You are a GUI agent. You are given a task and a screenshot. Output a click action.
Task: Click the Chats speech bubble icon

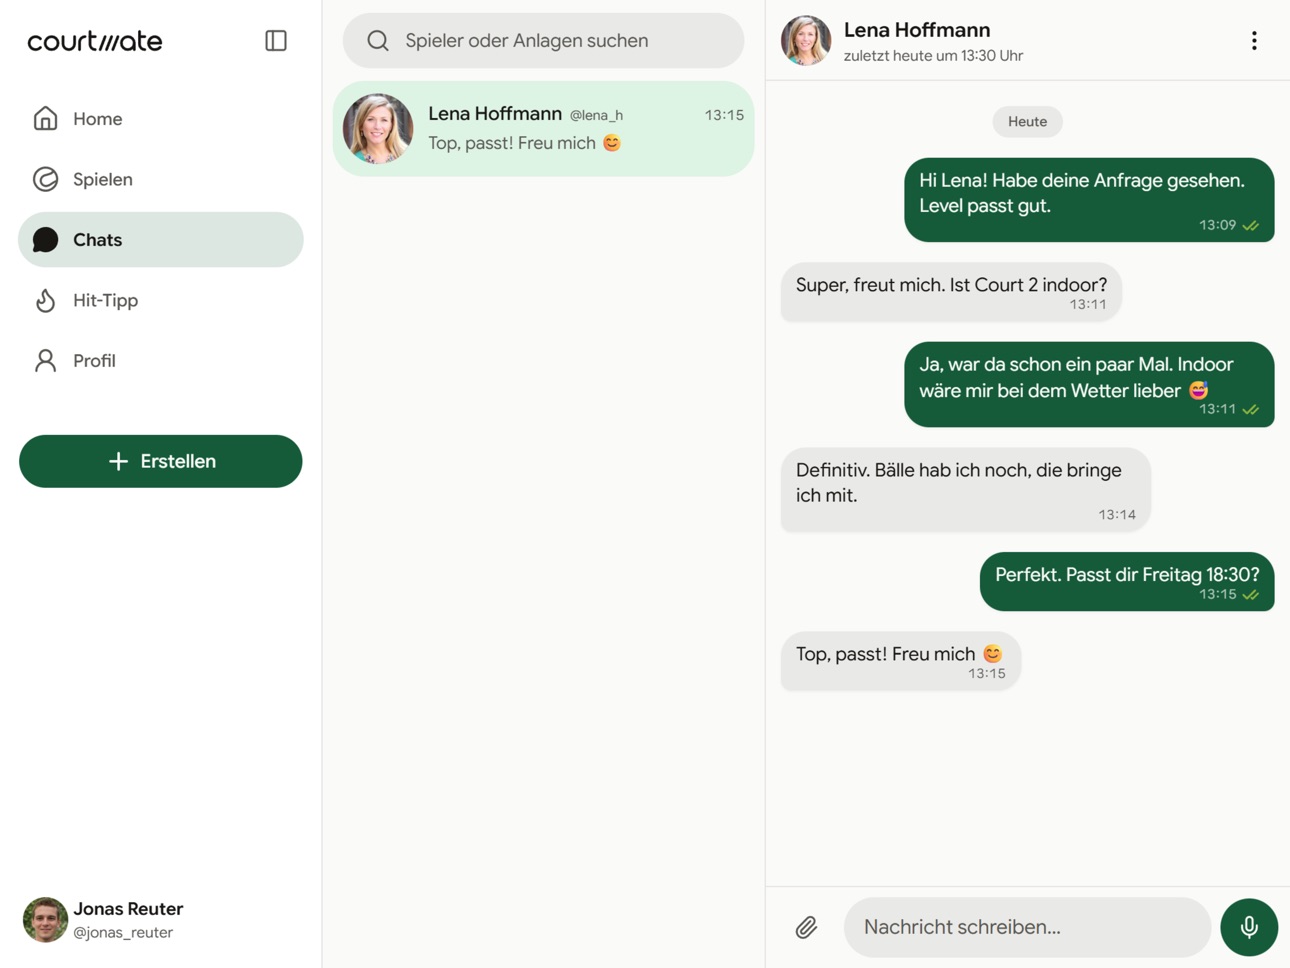45,240
